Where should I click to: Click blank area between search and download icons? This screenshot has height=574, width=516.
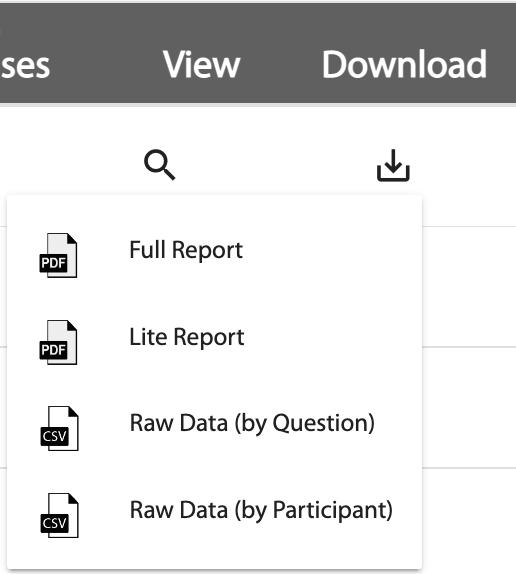point(276,165)
